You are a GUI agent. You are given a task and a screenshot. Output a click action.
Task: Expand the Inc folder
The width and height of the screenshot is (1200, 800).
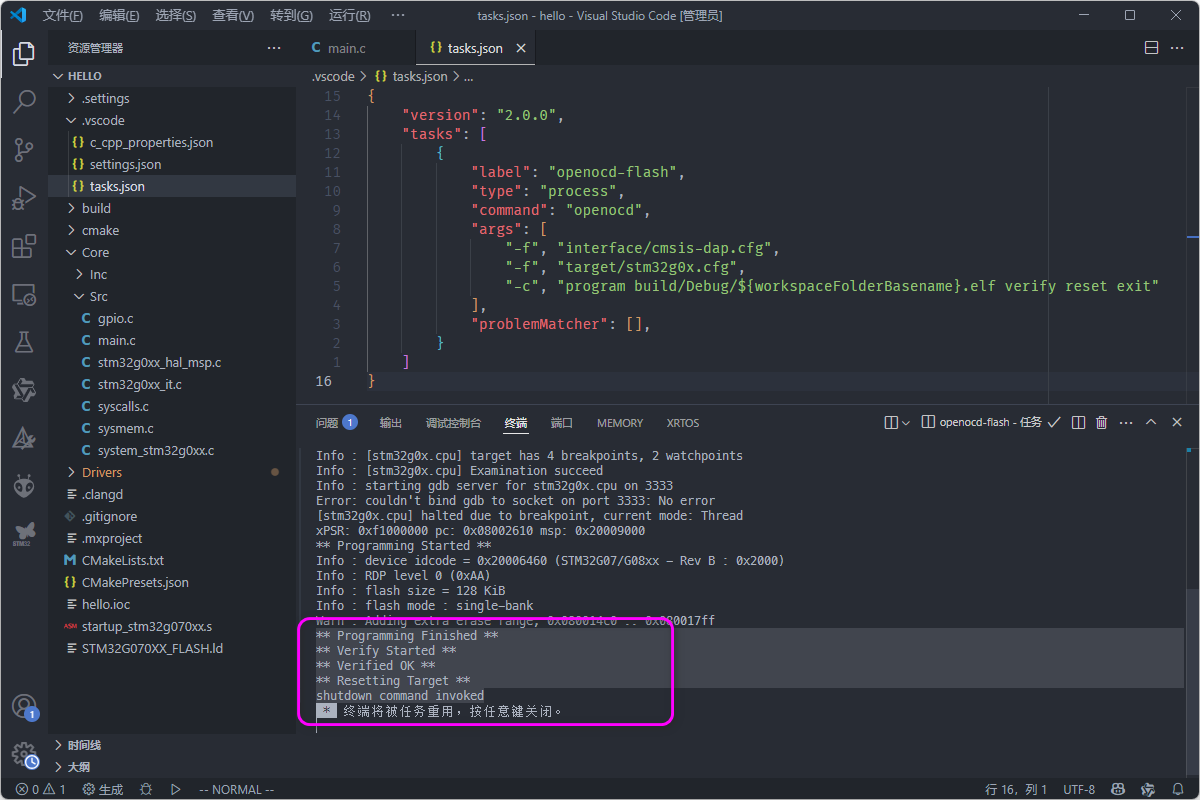(x=172, y=274)
